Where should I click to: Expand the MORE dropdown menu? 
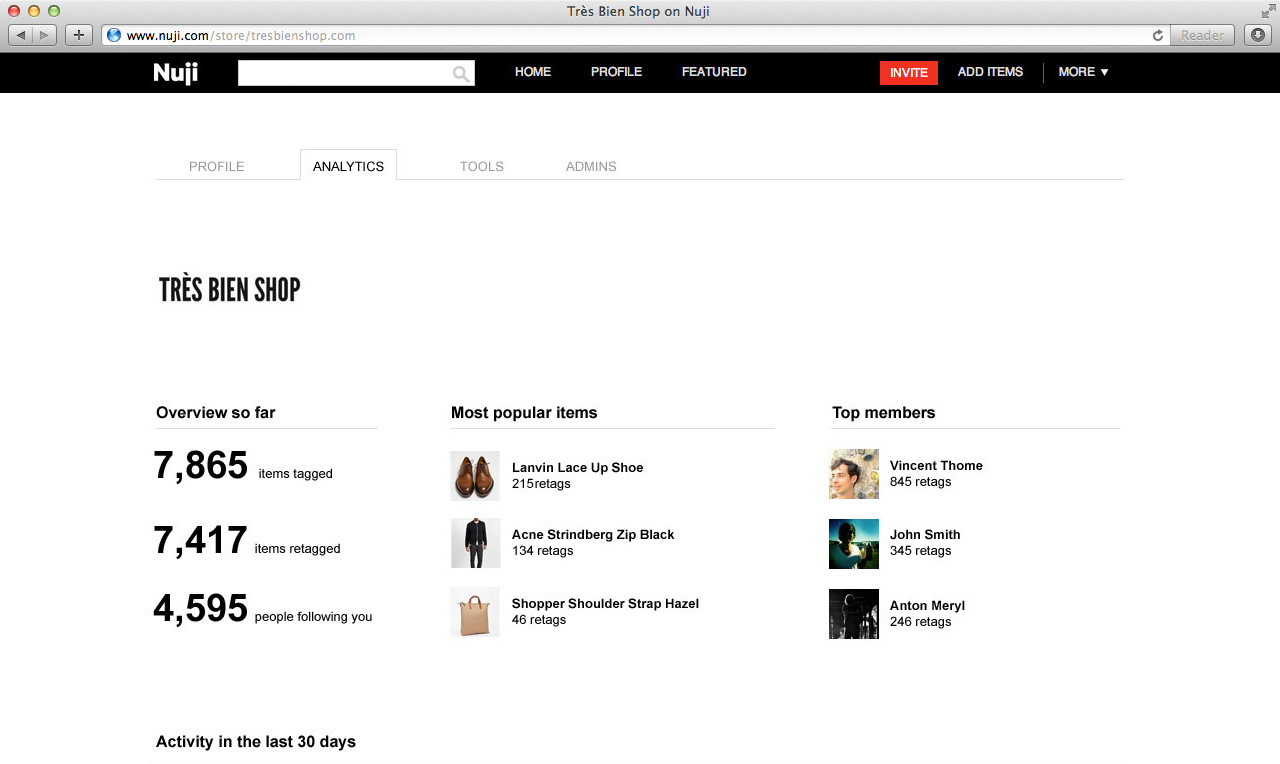[1084, 72]
